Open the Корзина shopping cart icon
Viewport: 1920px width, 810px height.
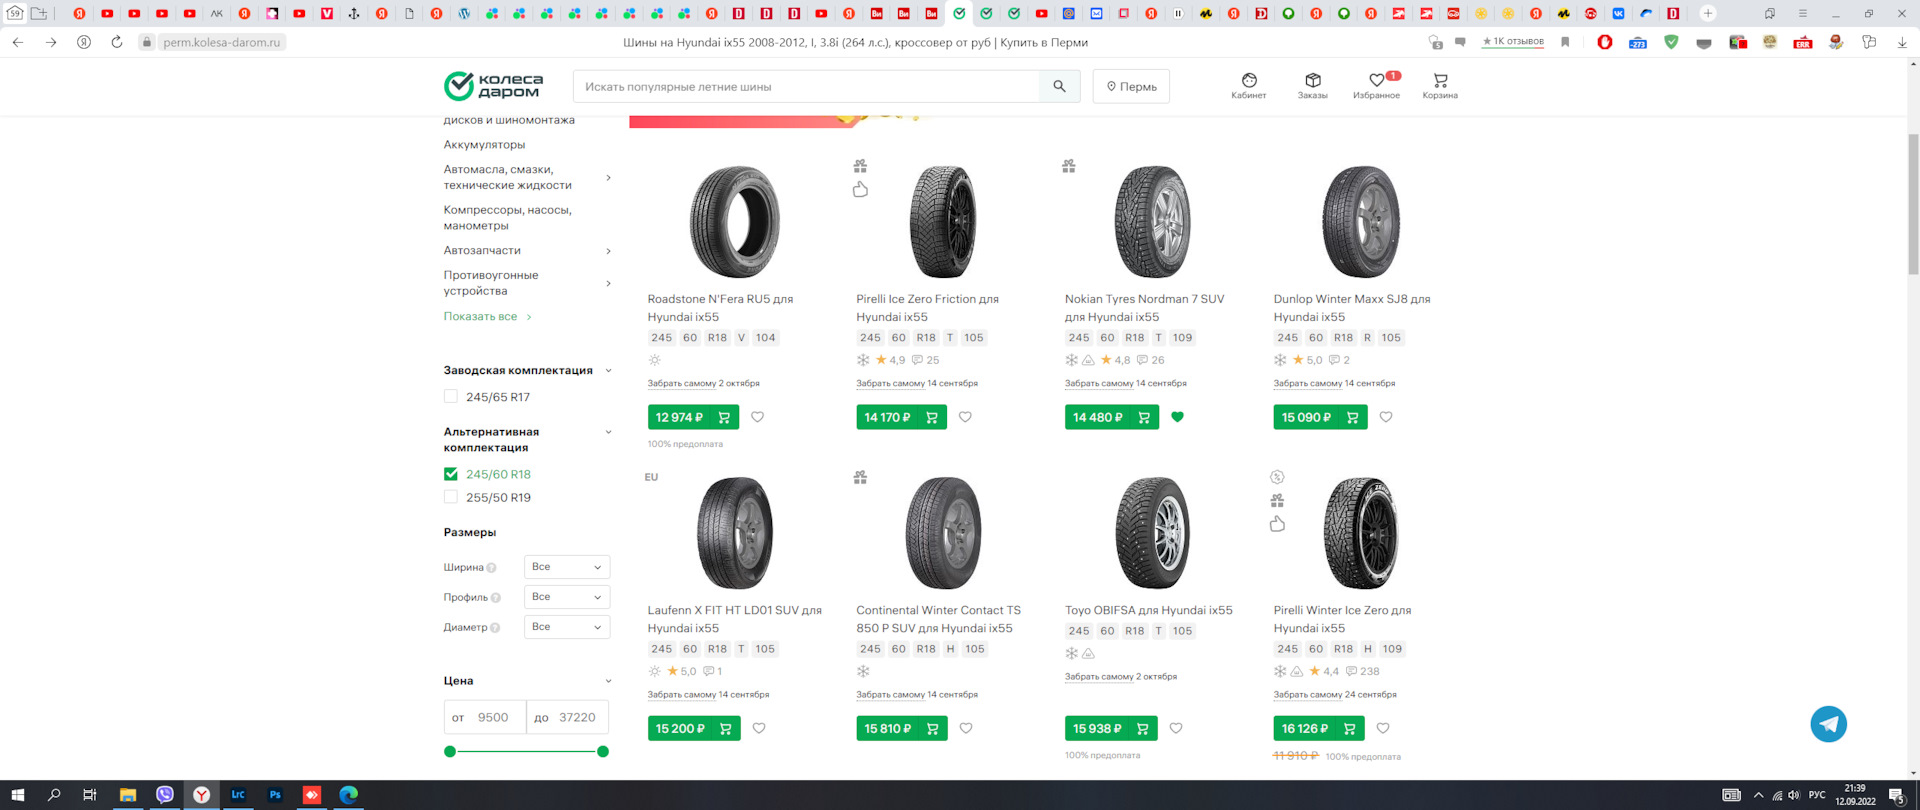click(1440, 85)
